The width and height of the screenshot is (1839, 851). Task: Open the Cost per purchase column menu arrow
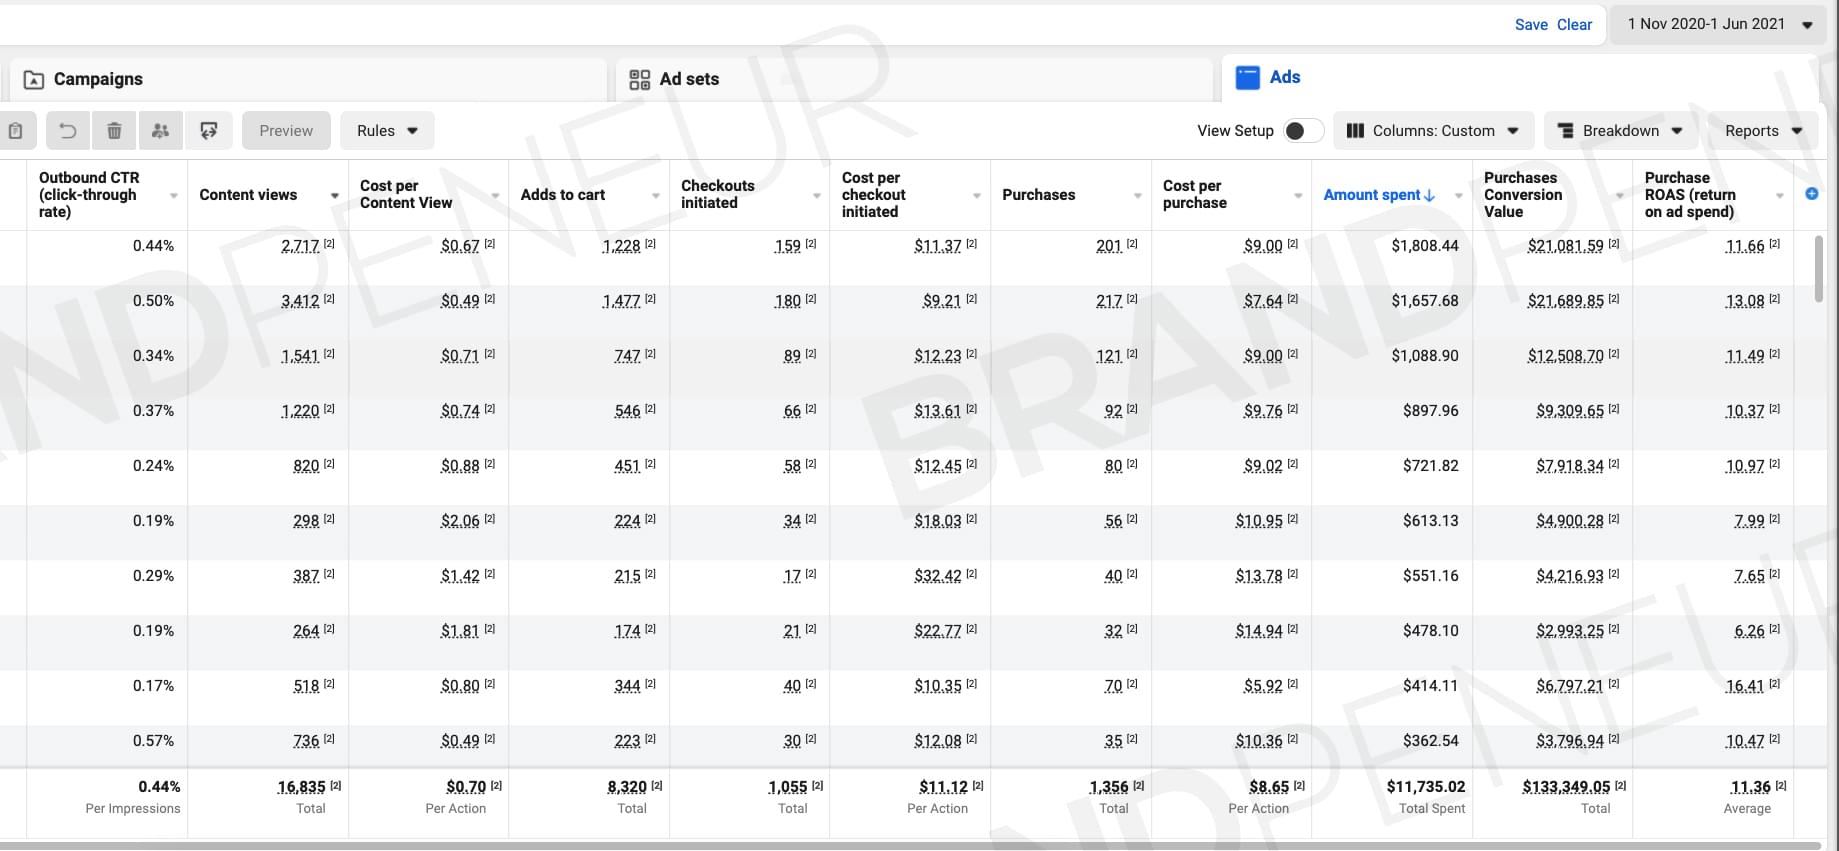(x=1298, y=195)
